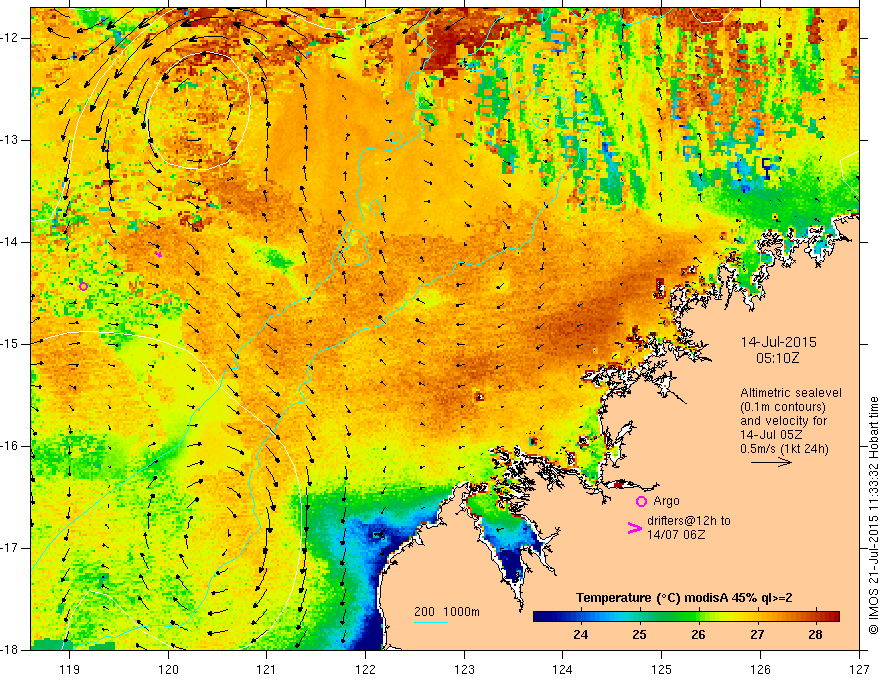This screenshot has height=680, width=880.
Task: Click the '119' longitude axis label
Action: (70, 669)
